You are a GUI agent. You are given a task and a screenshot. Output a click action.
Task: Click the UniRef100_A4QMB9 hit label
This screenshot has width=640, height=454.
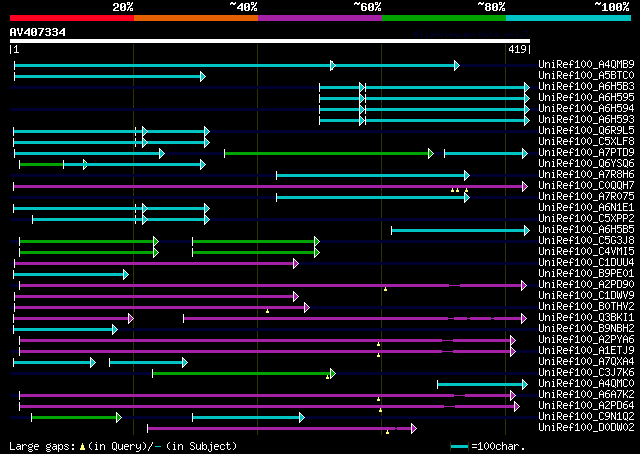586,64
